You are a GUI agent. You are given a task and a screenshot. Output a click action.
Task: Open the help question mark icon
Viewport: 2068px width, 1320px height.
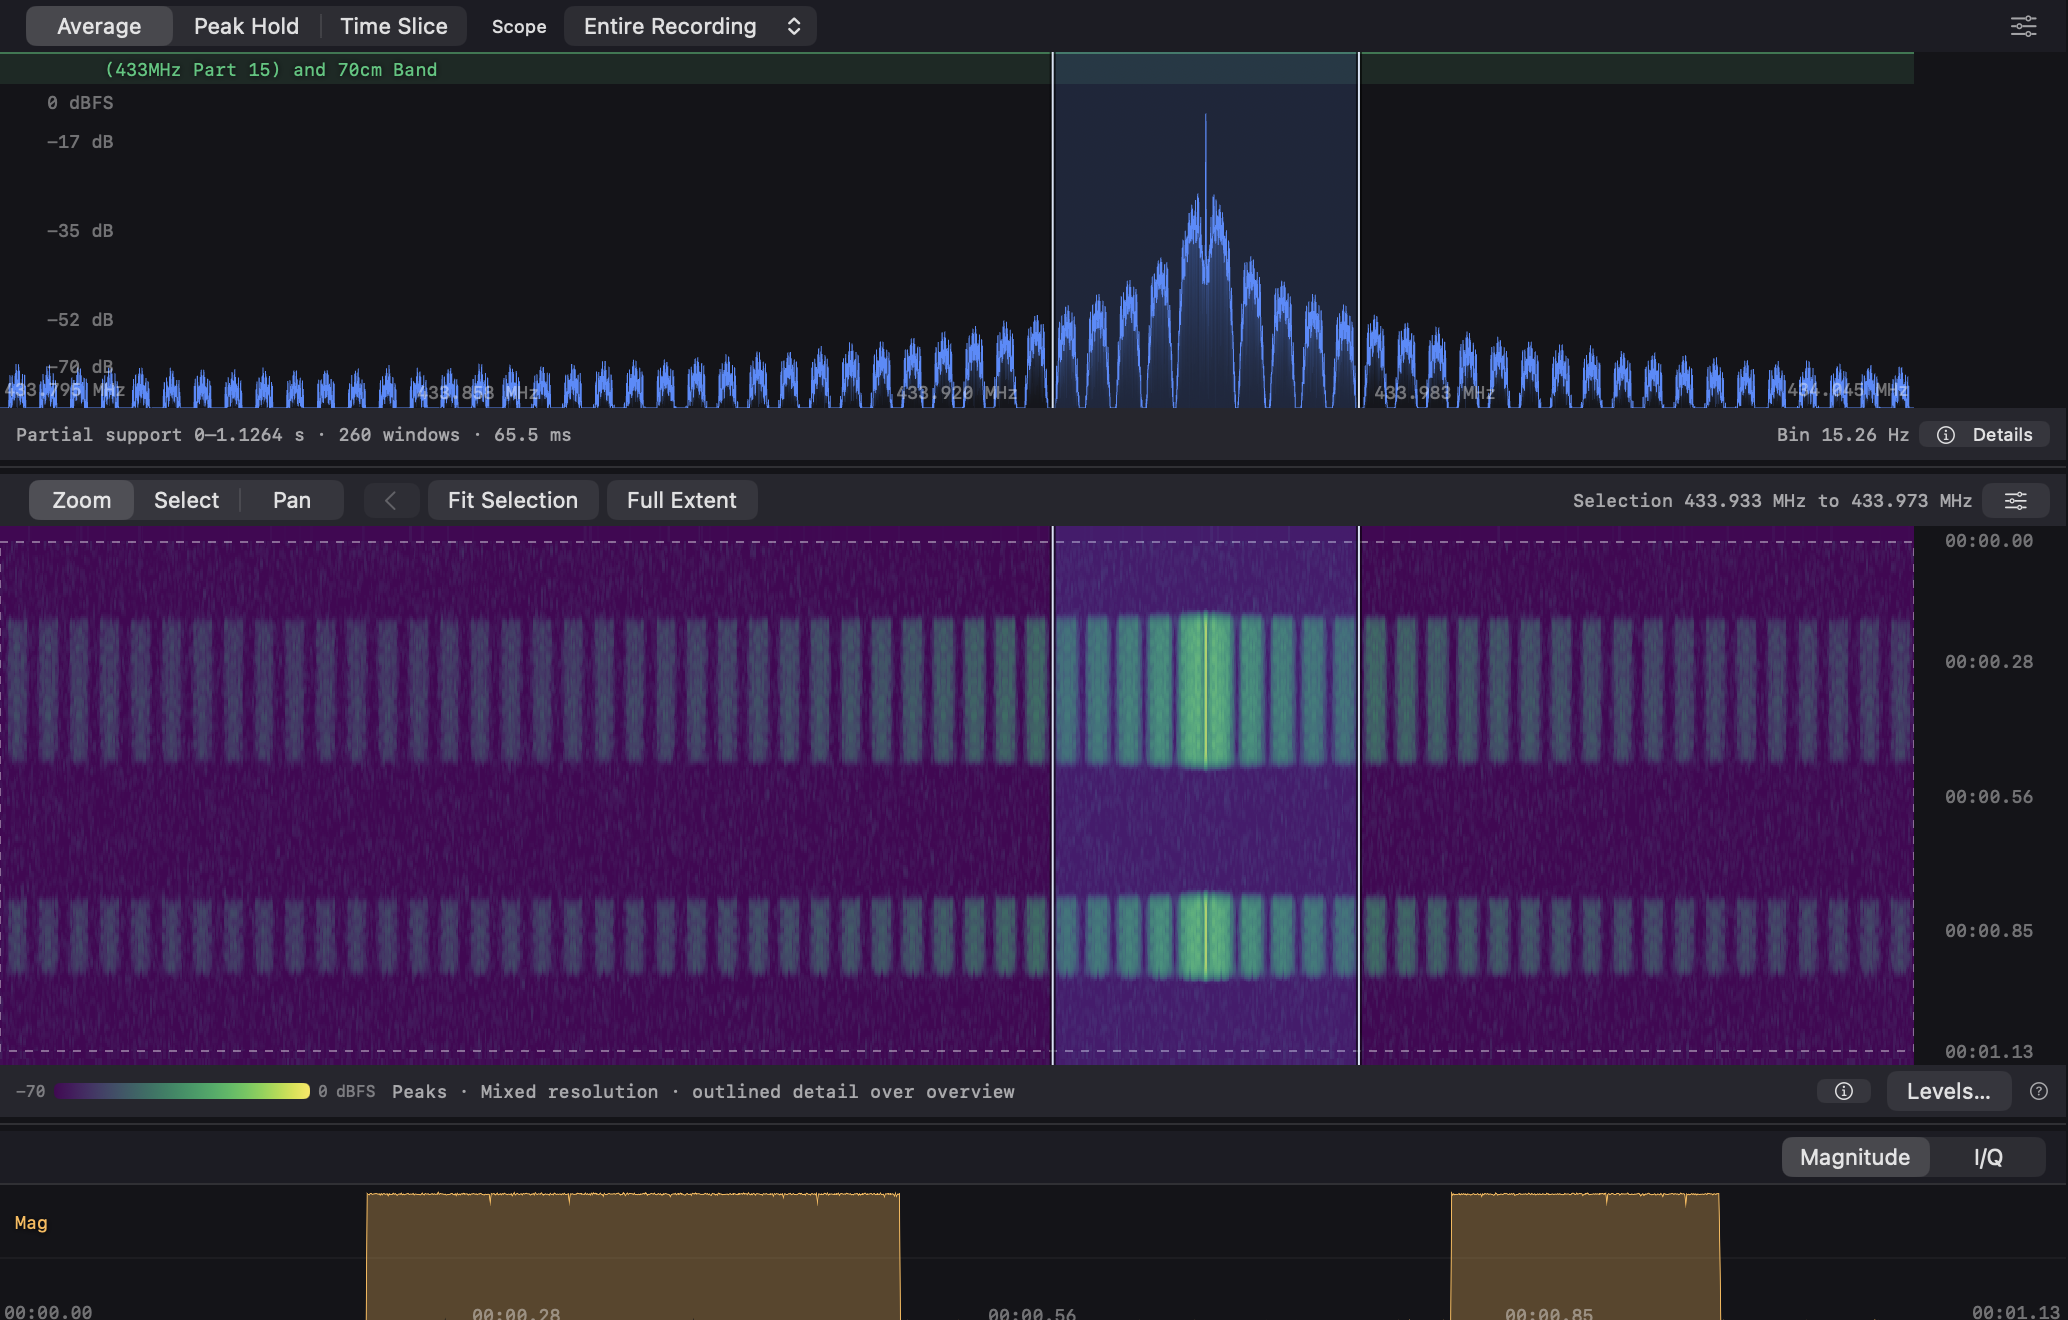(x=2039, y=1091)
